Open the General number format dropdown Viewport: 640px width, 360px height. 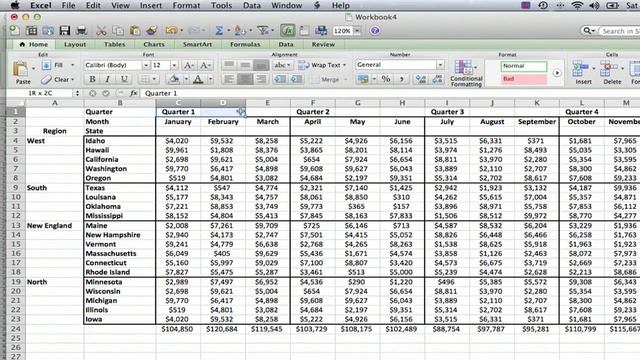(x=440, y=65)
